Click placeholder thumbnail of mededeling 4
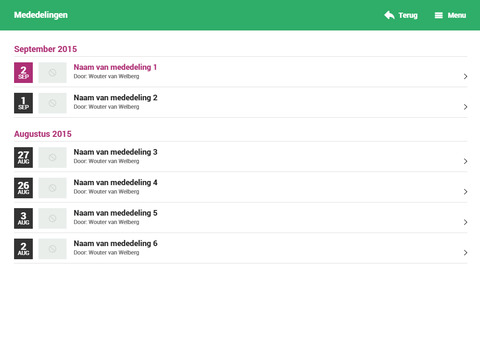This screenshot has width=480, height=360. point(52,188)
